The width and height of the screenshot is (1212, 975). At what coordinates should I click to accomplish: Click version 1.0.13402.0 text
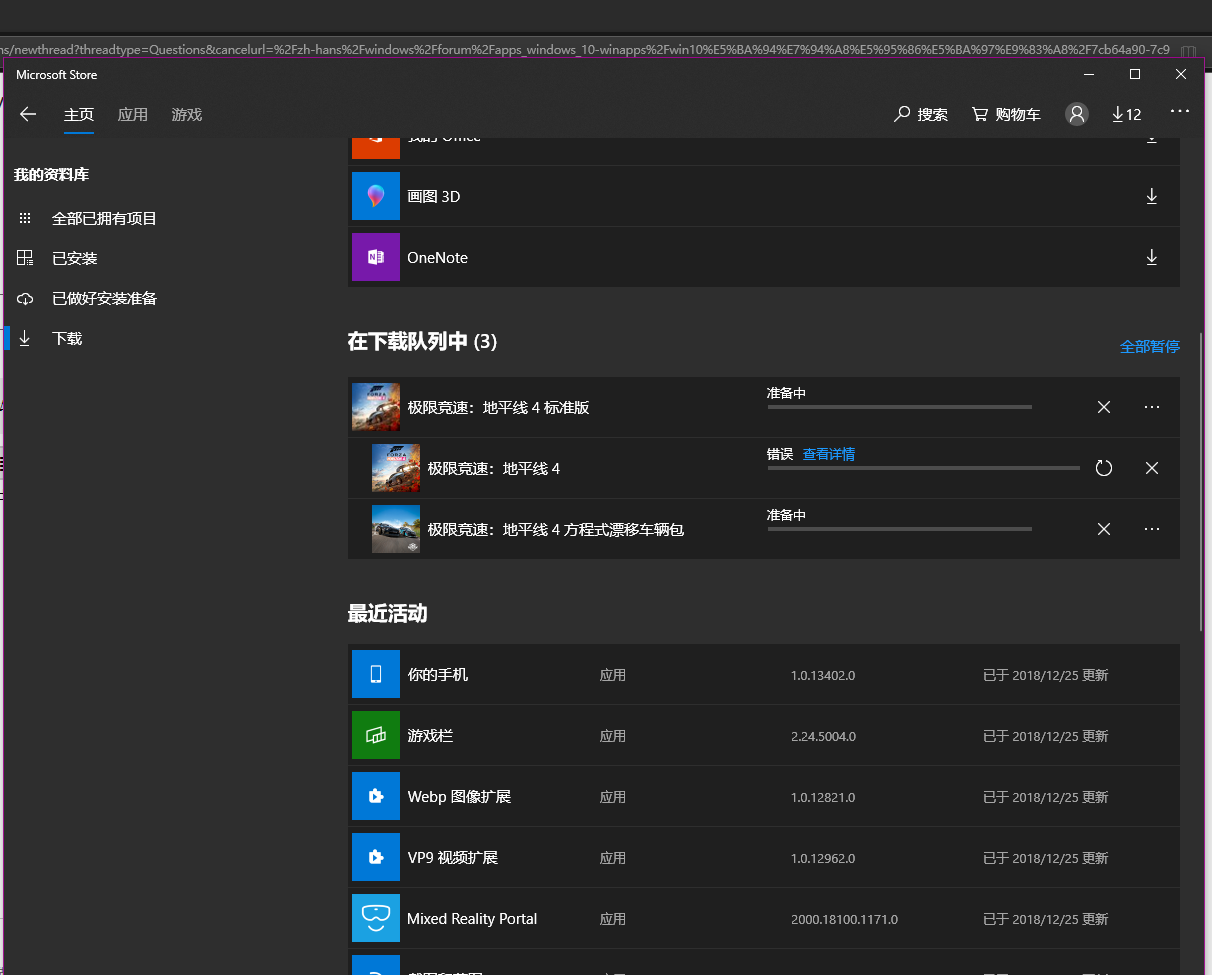point(823,675)
